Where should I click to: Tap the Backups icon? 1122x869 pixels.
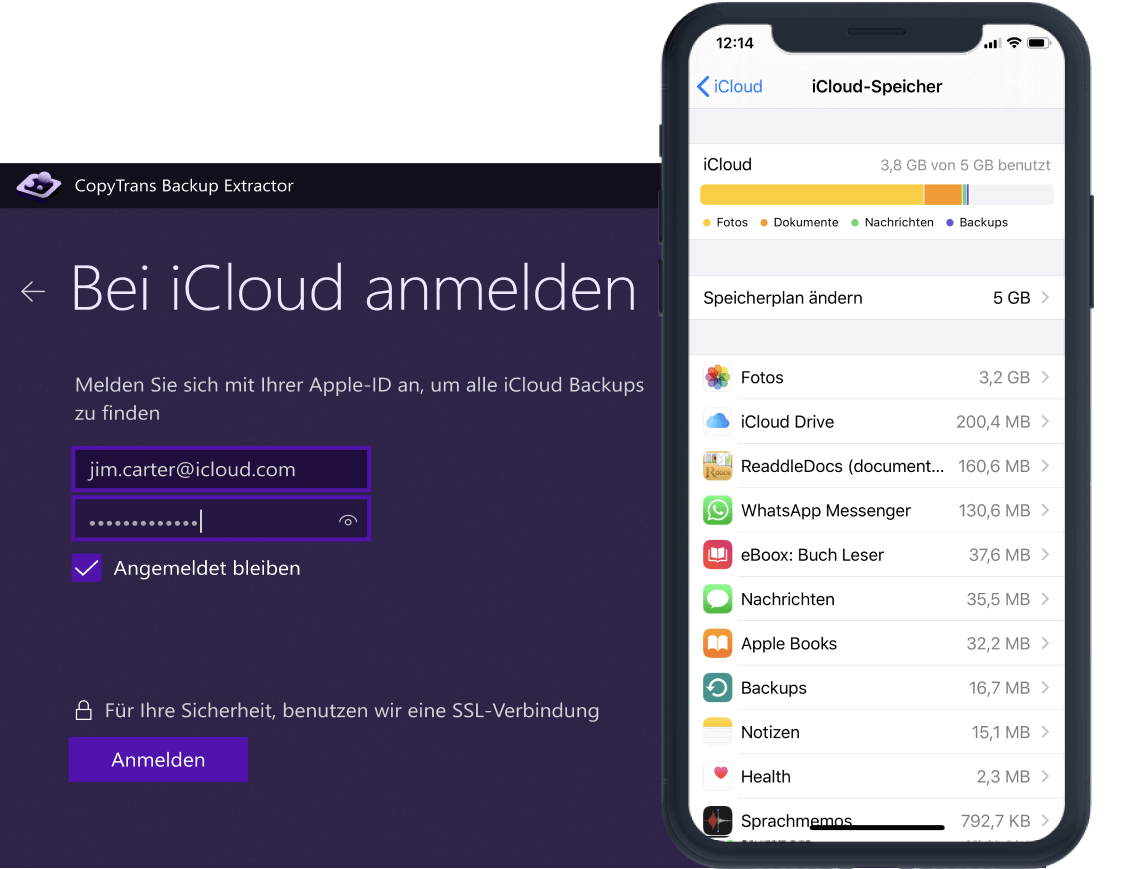coord(717,688)
